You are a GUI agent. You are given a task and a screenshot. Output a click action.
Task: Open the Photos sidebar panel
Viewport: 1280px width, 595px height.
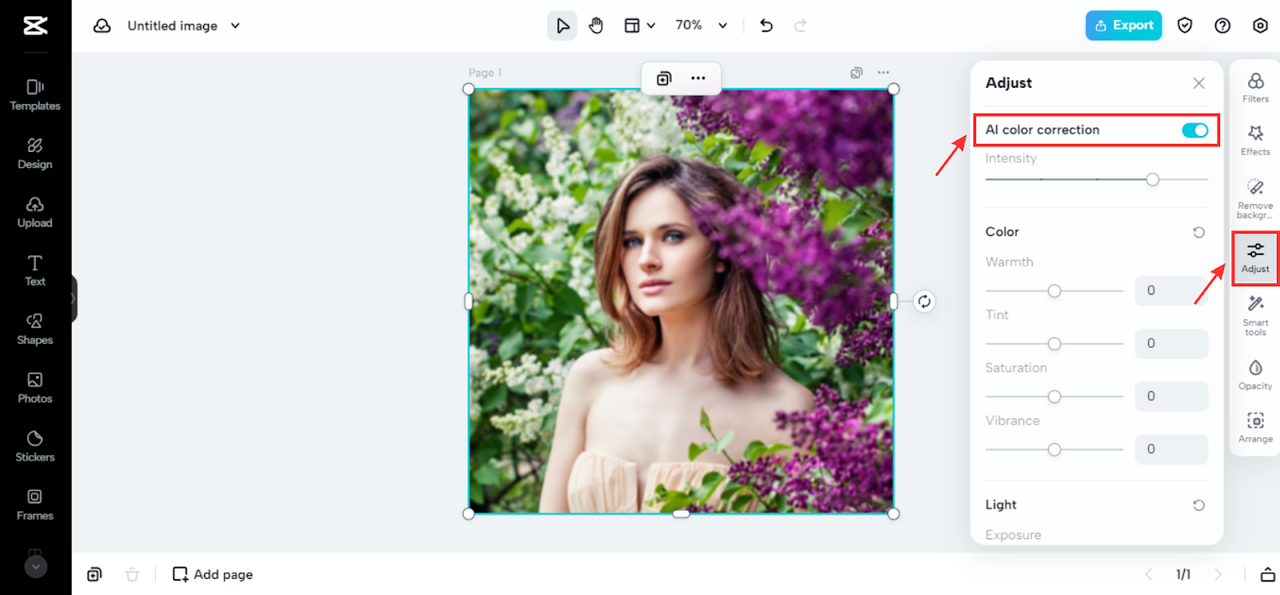[x=35, y=387]
